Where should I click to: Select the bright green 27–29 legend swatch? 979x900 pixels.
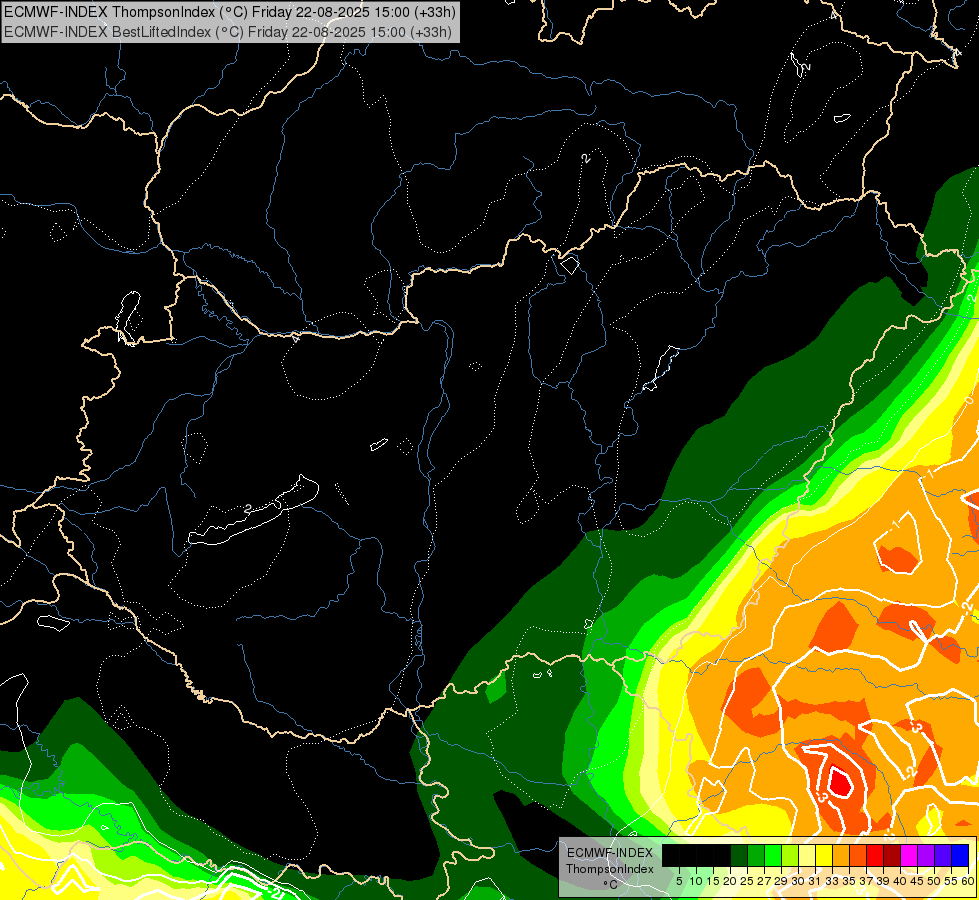point(773,855)
